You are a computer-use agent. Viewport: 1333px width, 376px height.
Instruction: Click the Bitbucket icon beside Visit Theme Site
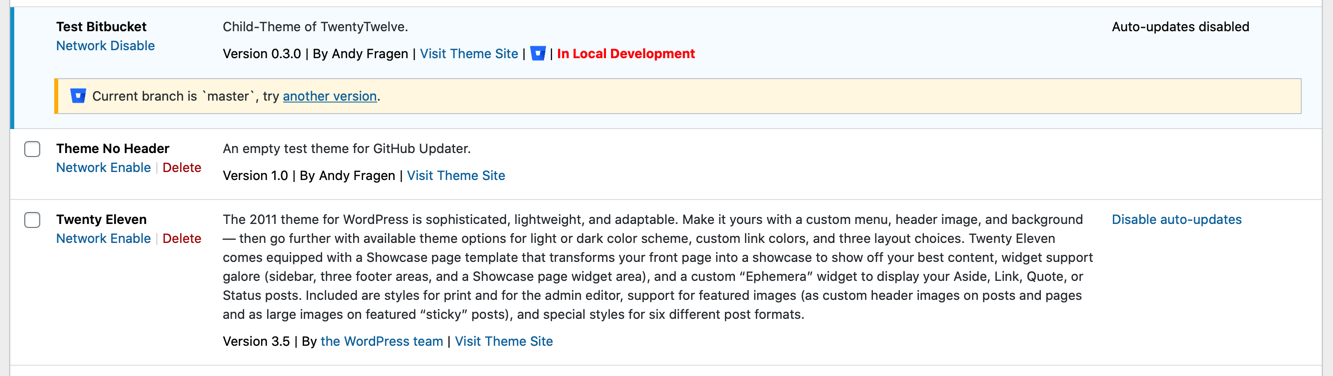click(538, 53)
